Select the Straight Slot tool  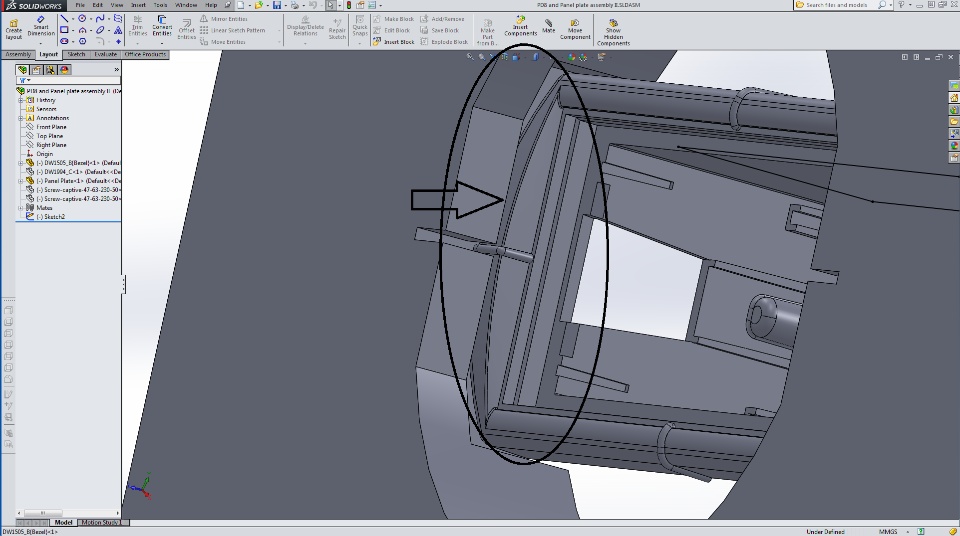tap(64, 41)
